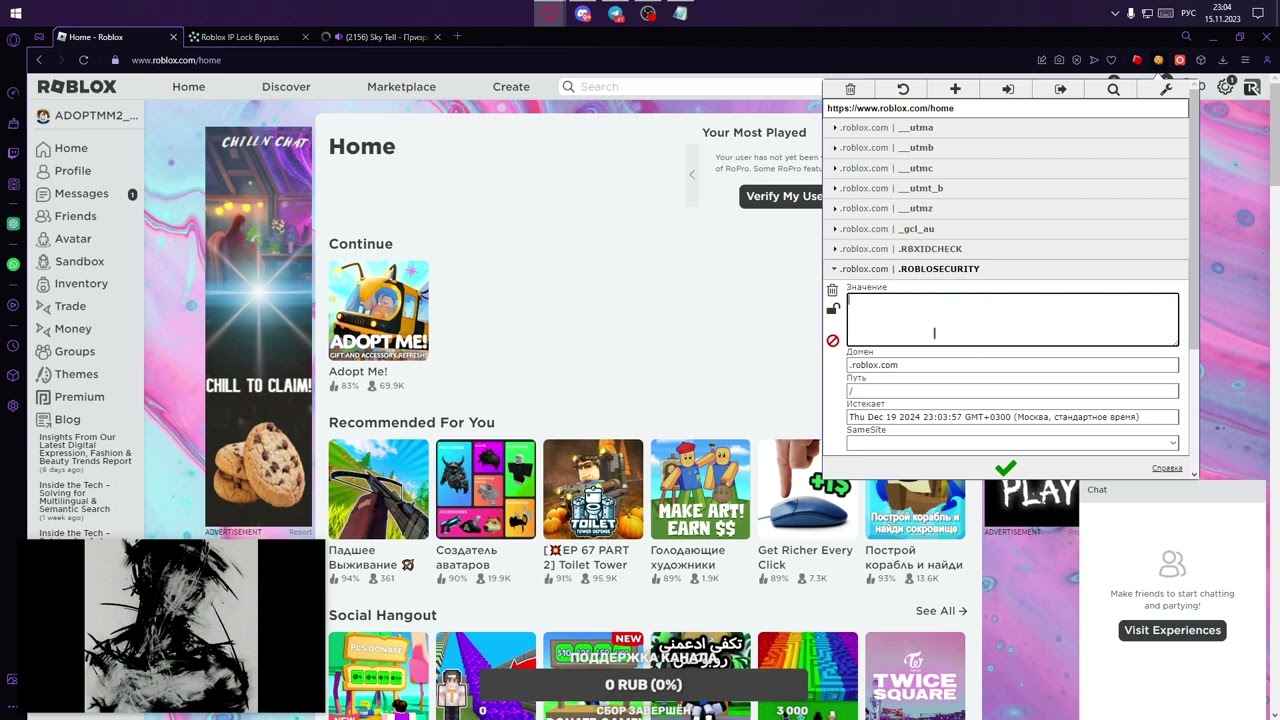This screenshot has height=720, width=1280.
Task: Open the Windows Start button
Action: pos(15,13)
